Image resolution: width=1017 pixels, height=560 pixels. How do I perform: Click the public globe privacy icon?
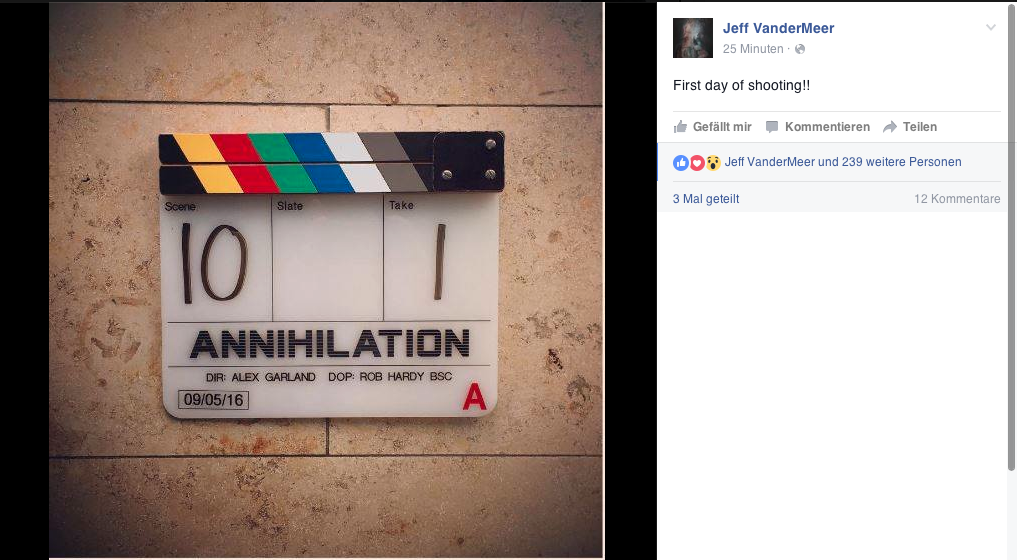coord(800,49)
